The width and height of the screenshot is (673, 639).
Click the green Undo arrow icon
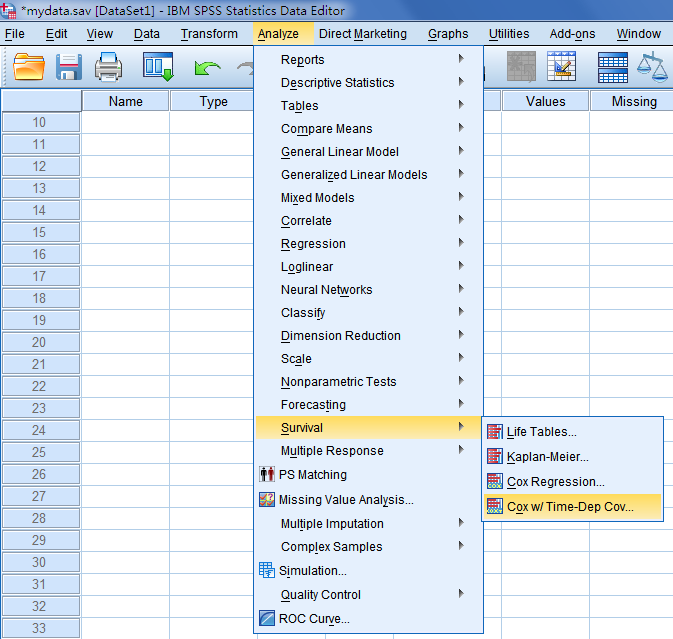207,68
